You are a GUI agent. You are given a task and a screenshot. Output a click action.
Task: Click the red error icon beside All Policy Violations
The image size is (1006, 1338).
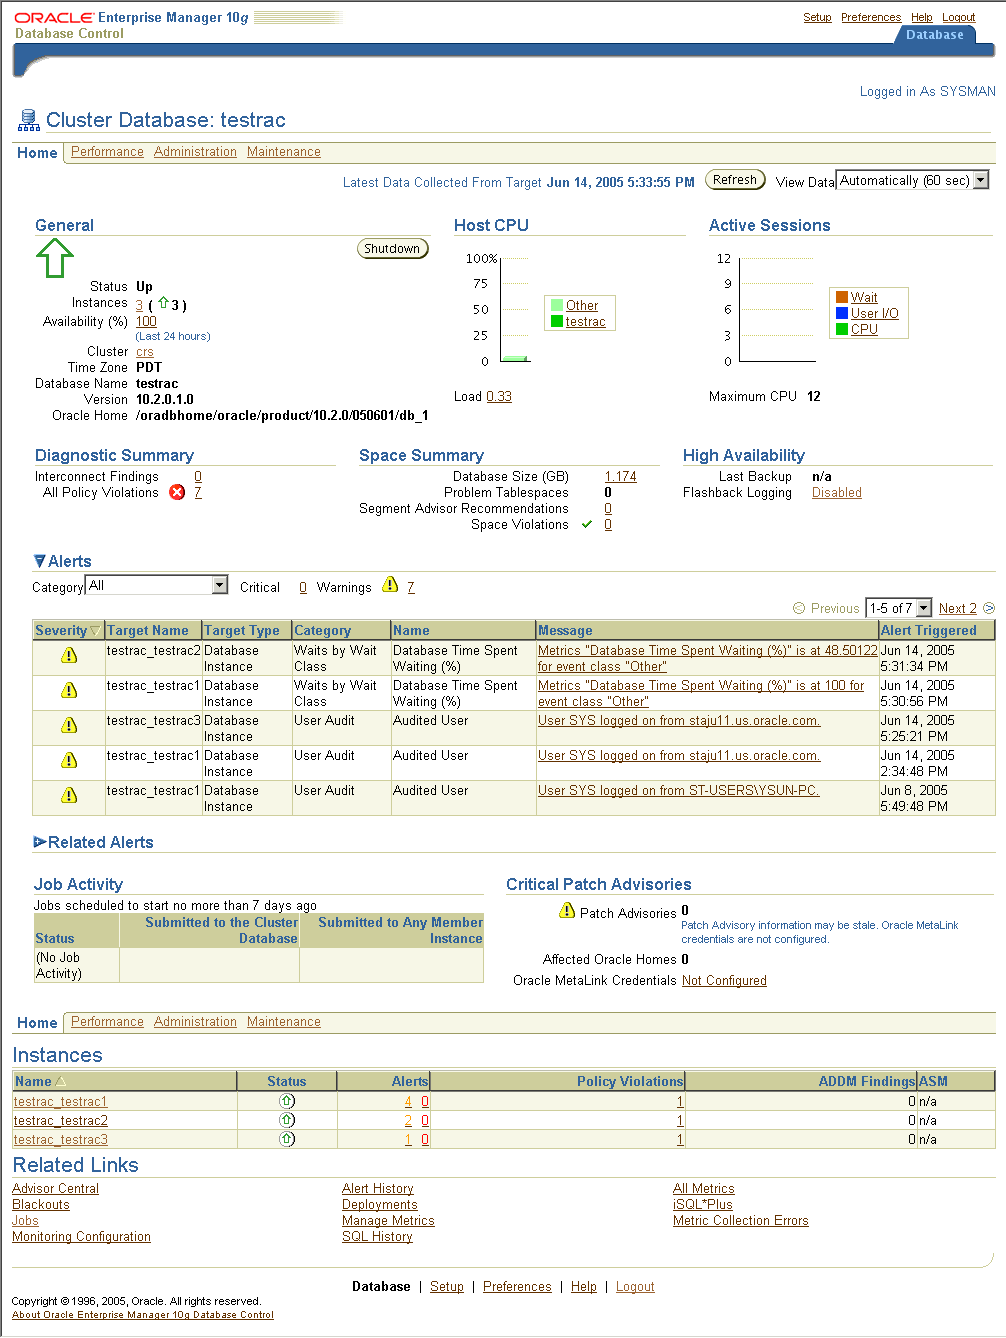[177, 492]
